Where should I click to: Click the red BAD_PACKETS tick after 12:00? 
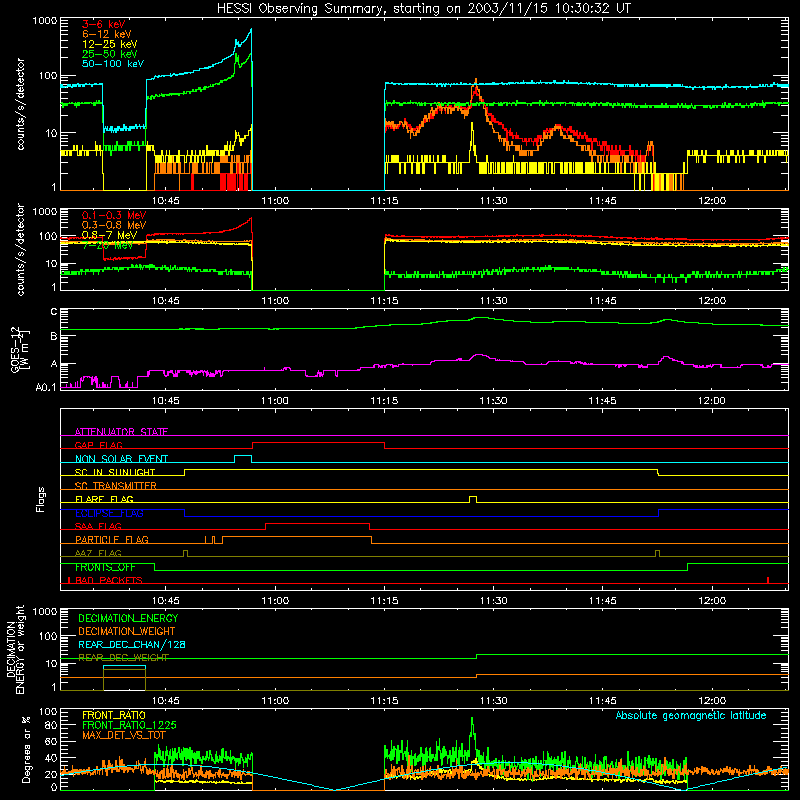(x=768, y=580)
